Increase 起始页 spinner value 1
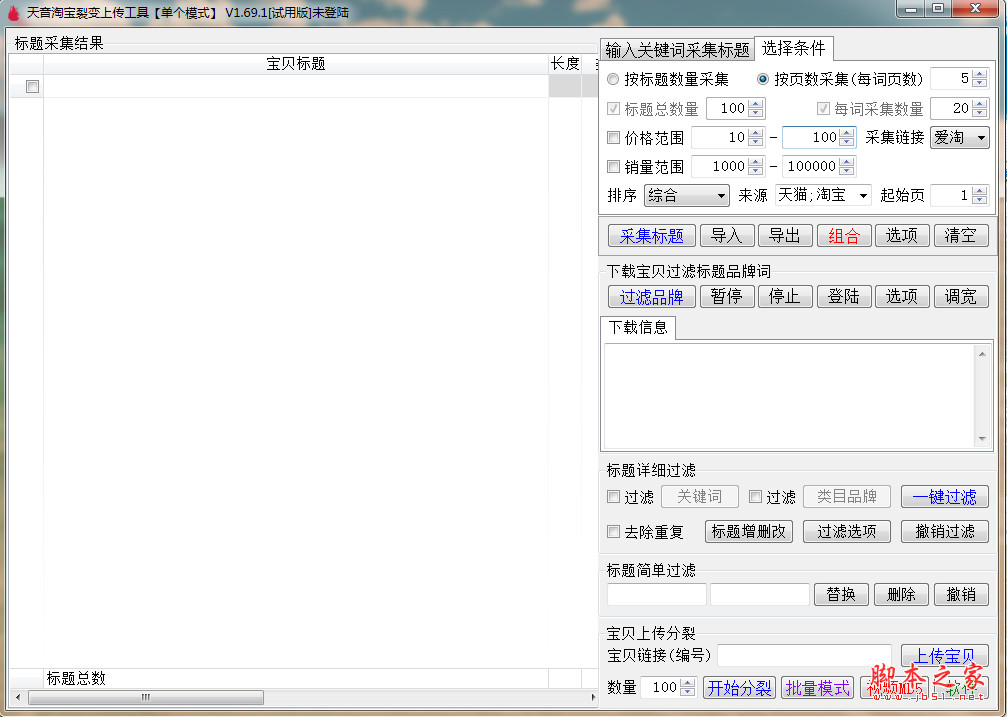 tap(979, 190)
